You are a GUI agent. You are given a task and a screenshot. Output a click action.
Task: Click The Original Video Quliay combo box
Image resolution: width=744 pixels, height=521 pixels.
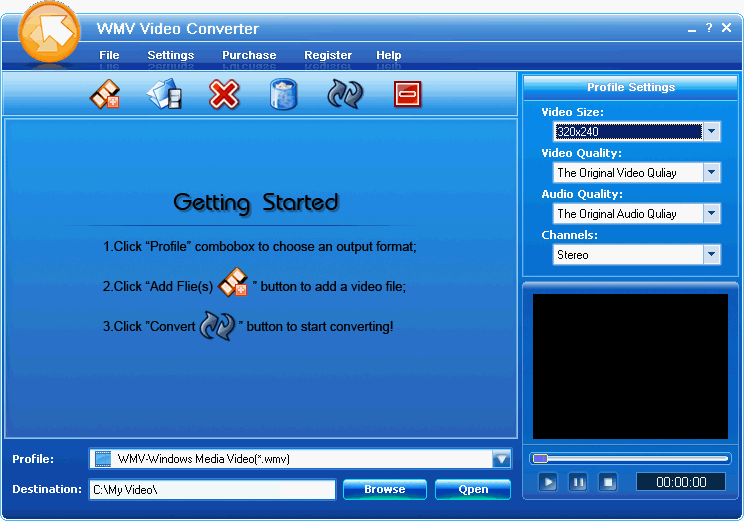coord(636,173)
